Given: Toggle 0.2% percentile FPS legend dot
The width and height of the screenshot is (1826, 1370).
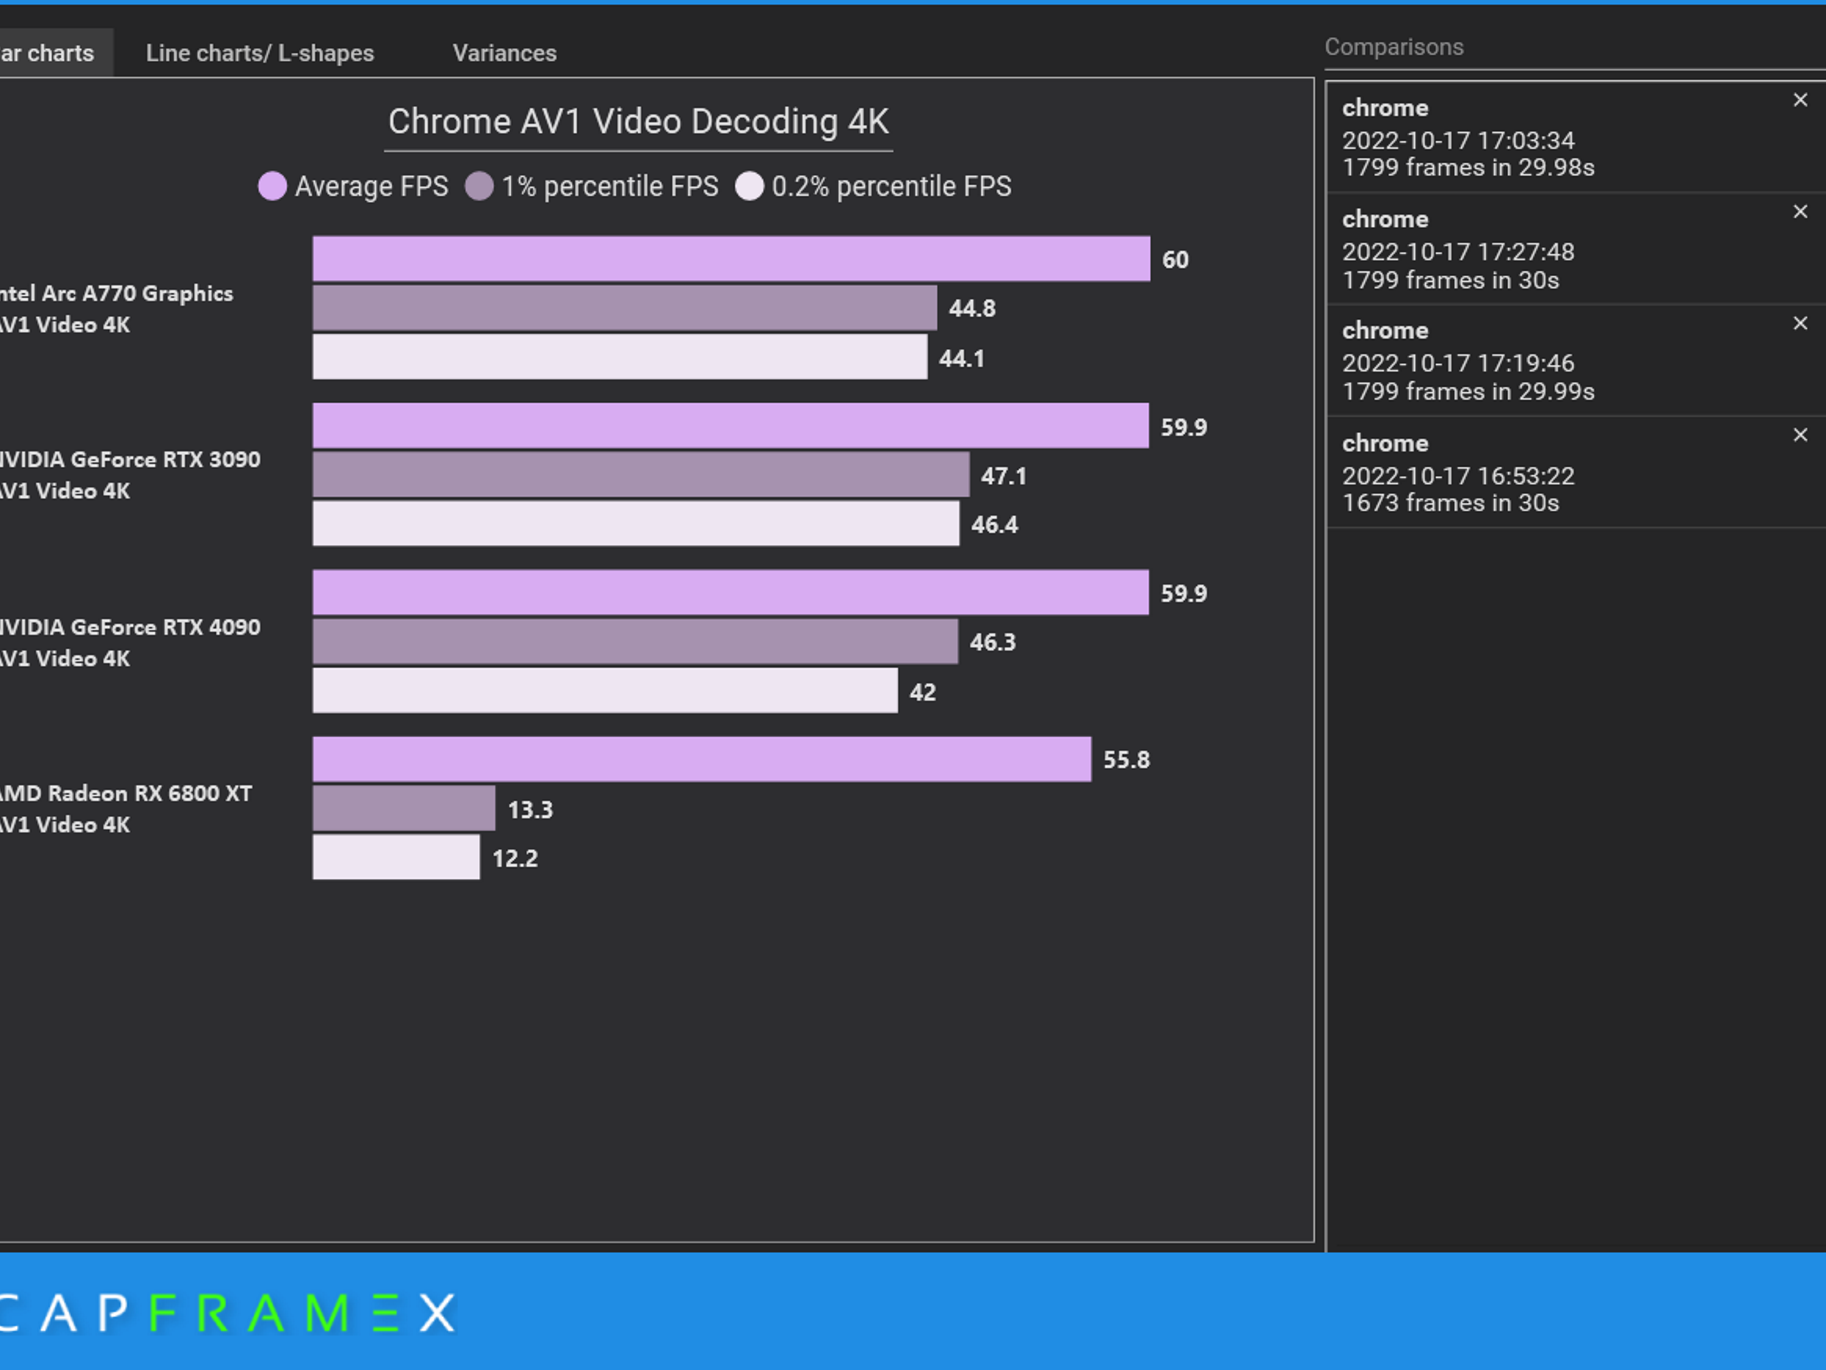Looking at the screenshot, I should (x=749, y=186).
